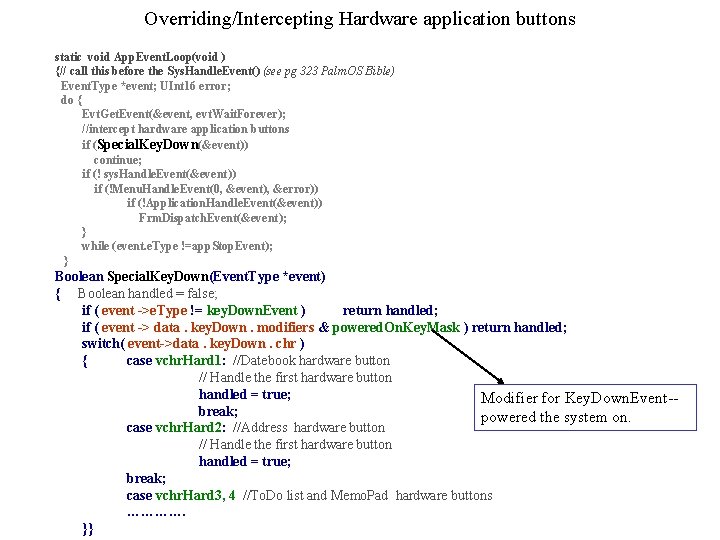Click the 'continue;' statement
This screenshot has width=720, height=540.
tap(118, 160)
